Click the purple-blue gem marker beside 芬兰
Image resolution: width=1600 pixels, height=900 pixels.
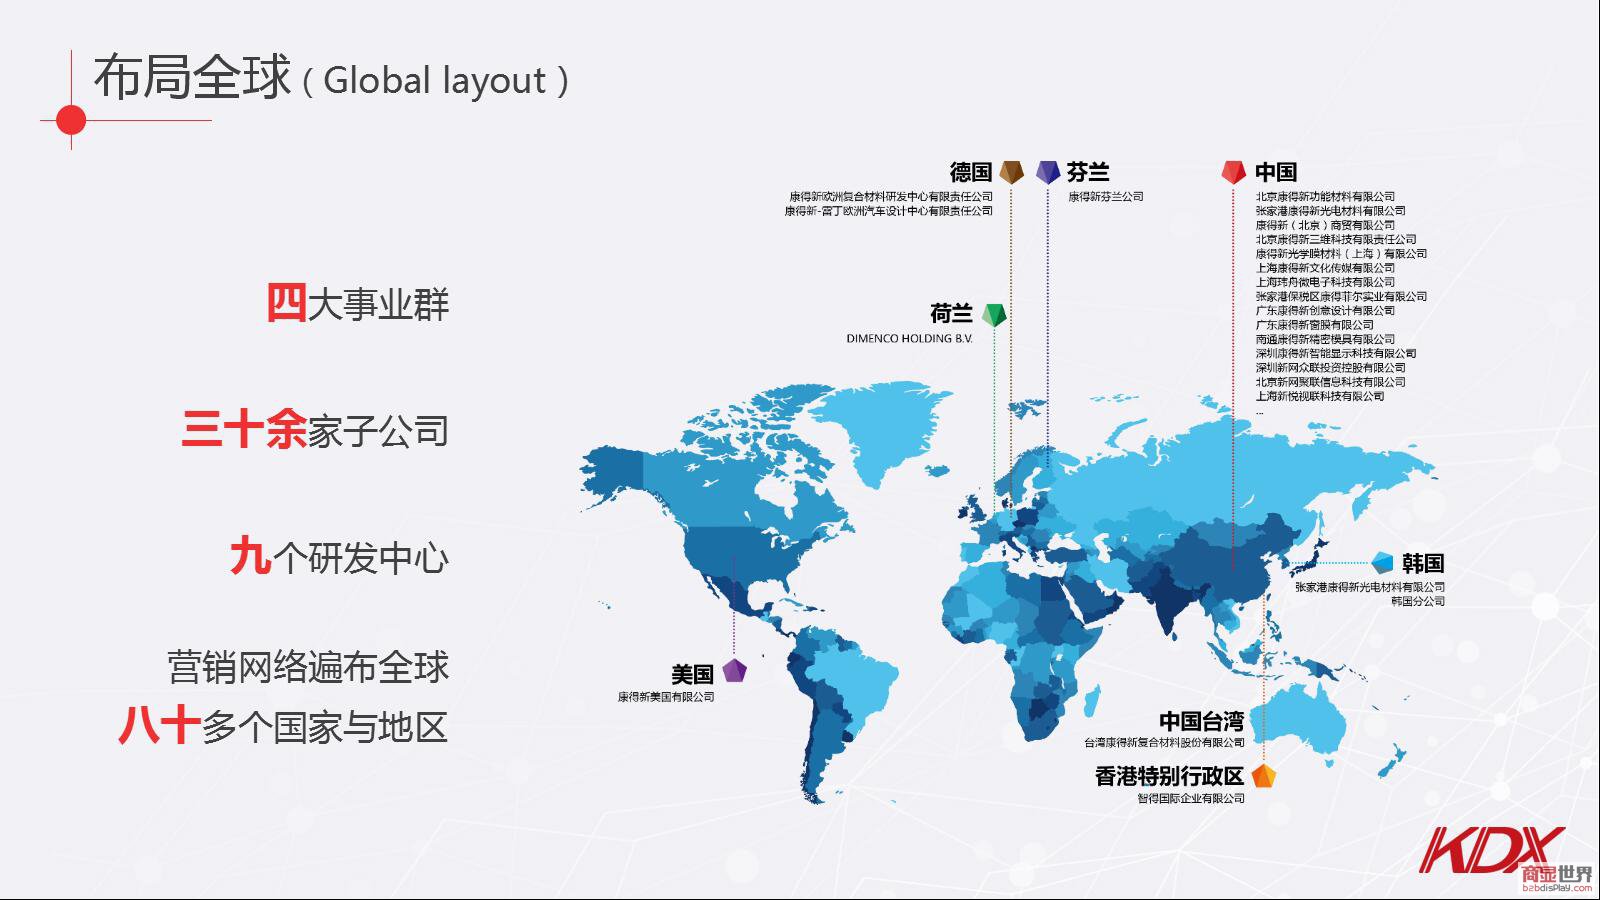[x=1048, y=172]
